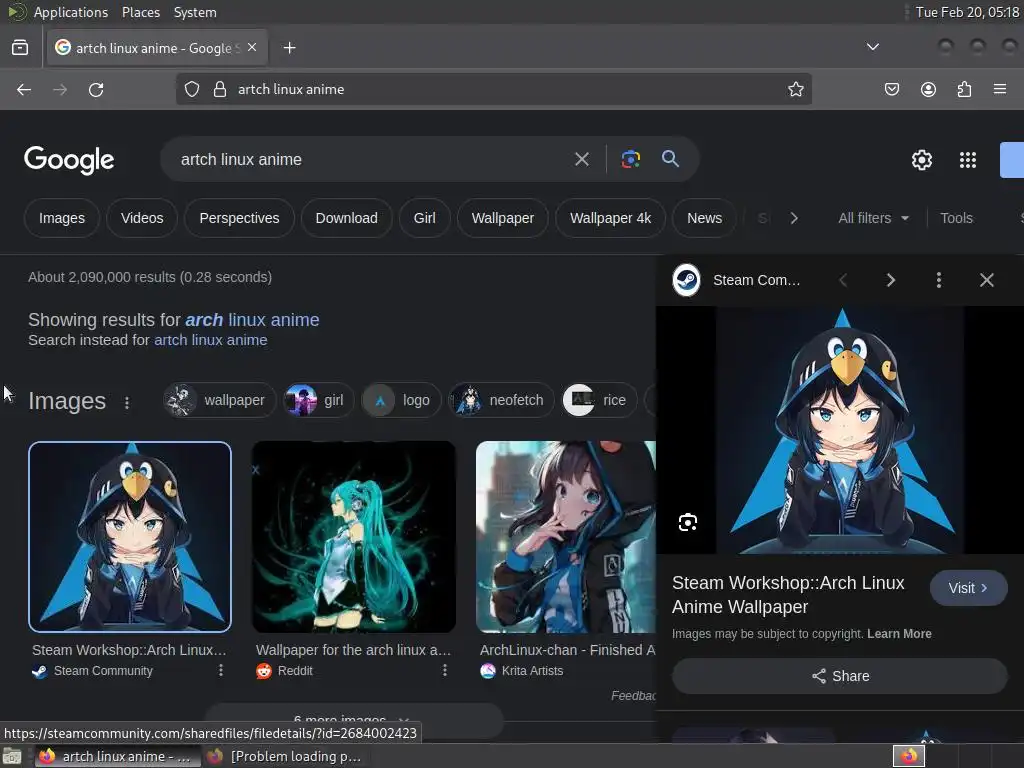Search by image with Google Lens
Viewport: 1024px width, 768px height.
[630, 159]
